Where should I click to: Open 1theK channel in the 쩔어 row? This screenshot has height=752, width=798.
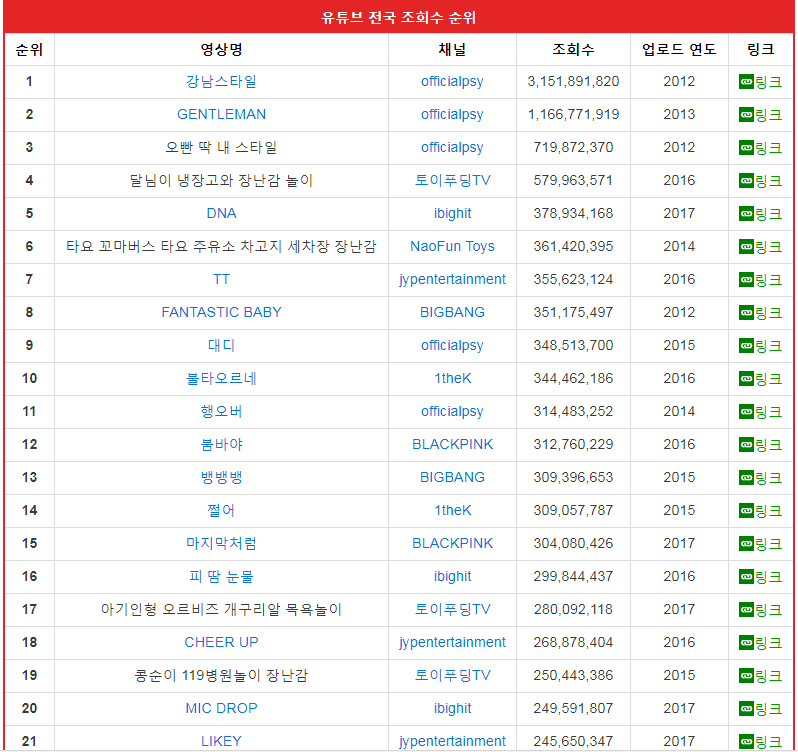[x=452, y=510]
